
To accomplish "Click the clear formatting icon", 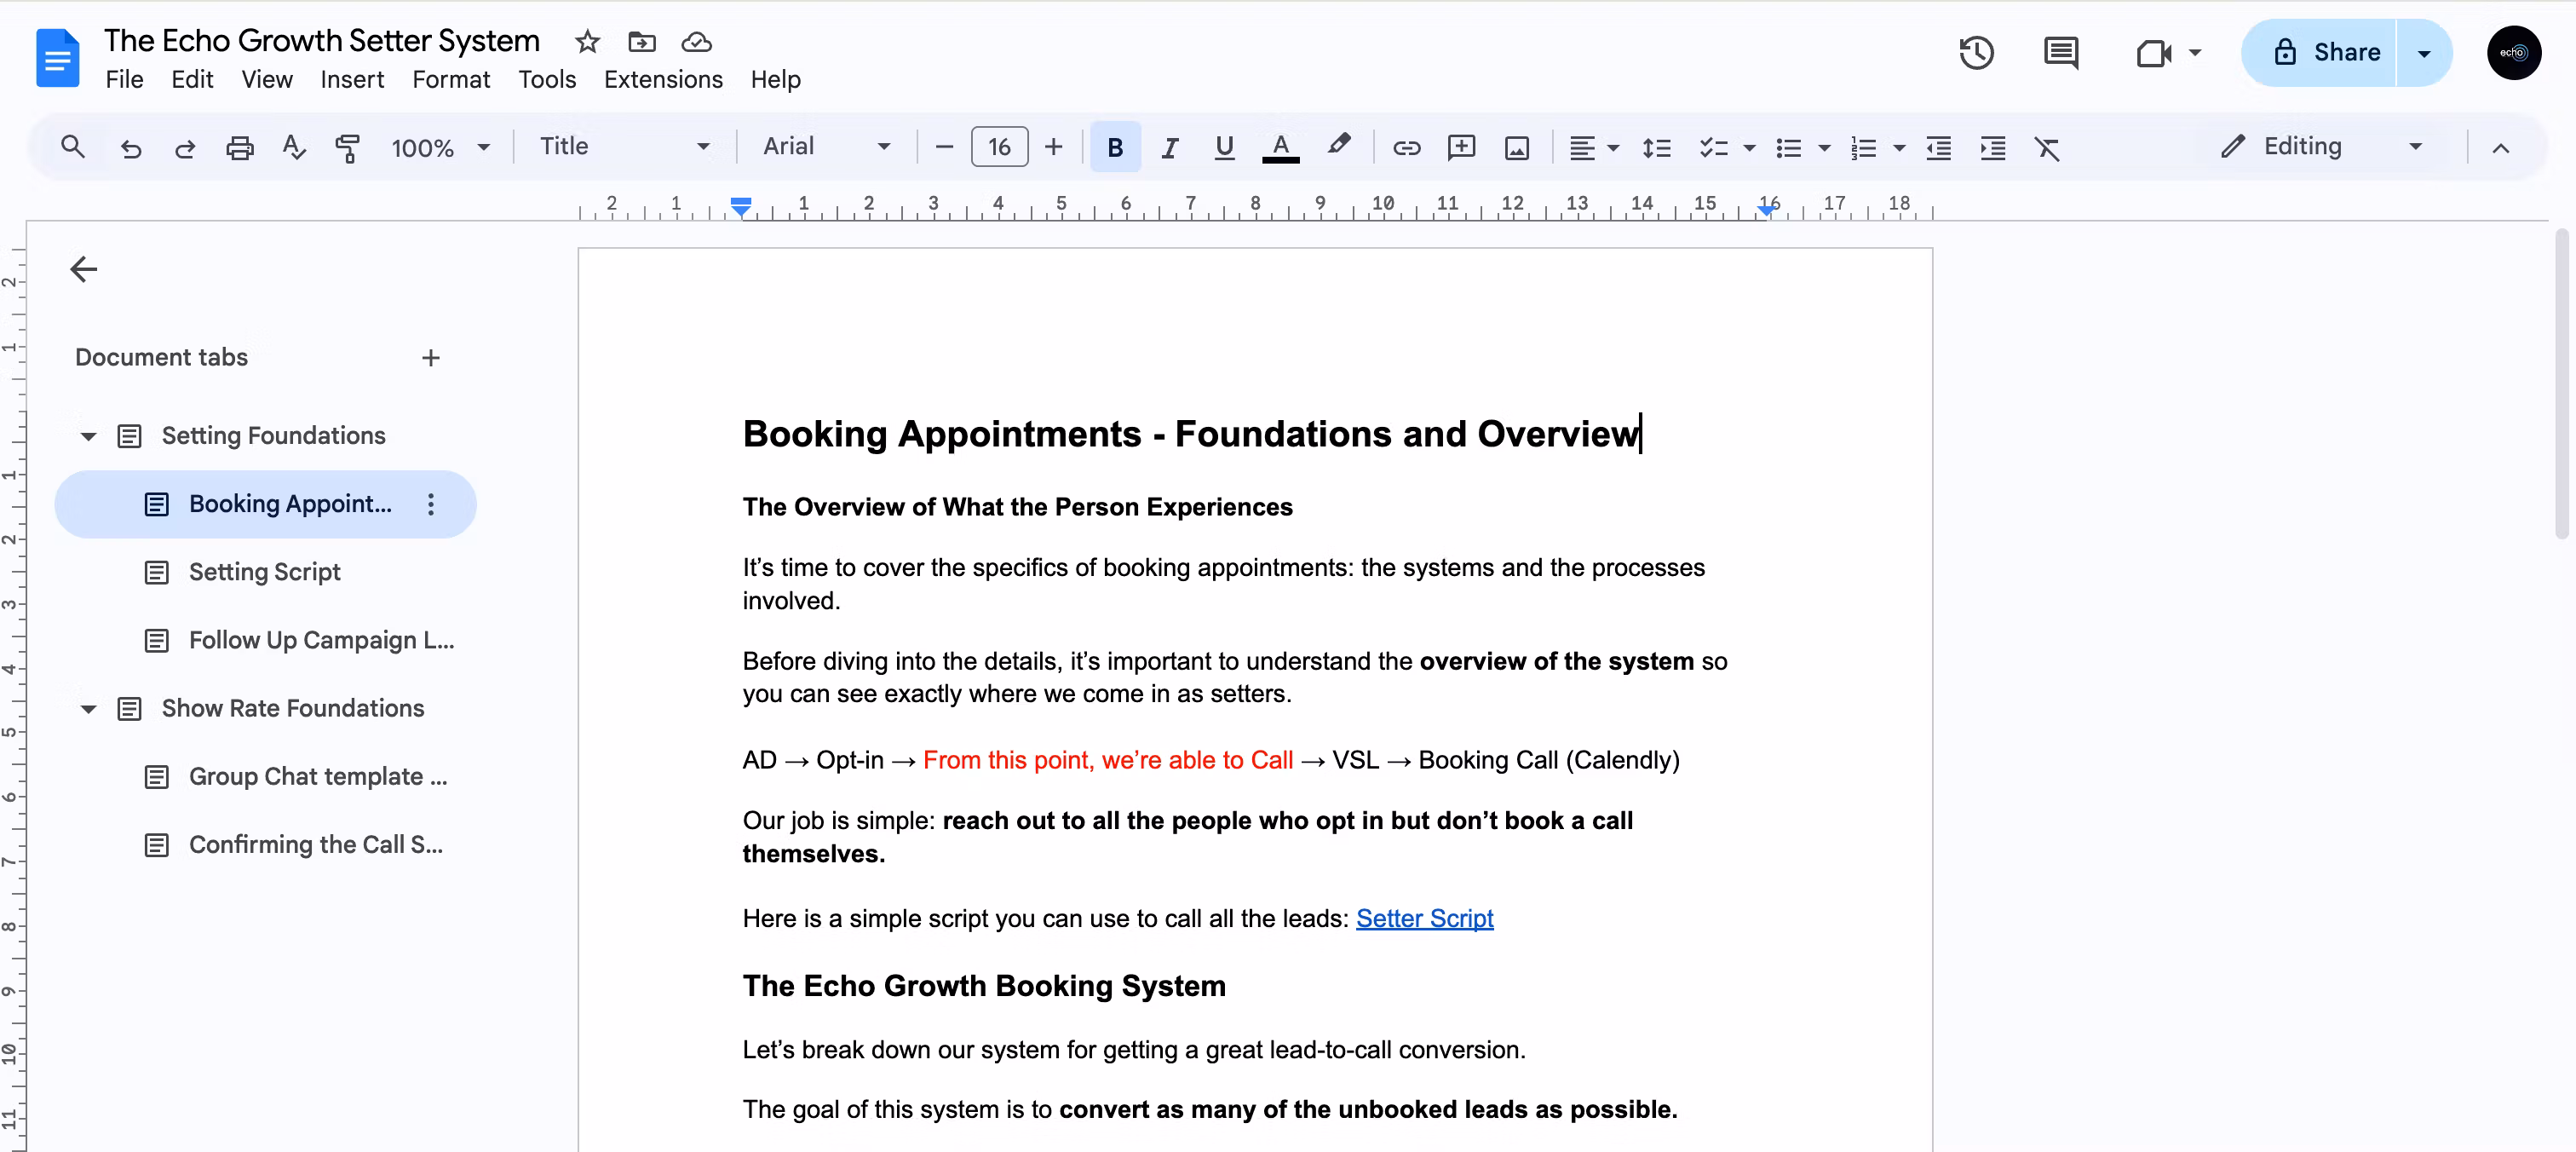I will [x=2047, y=147].
